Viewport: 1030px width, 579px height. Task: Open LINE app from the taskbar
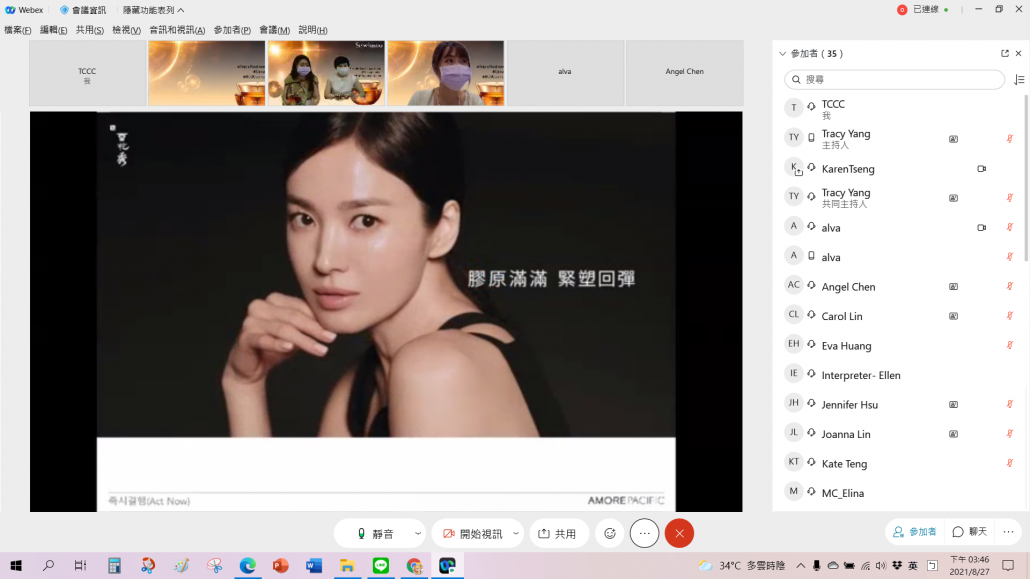coord(380,566)
